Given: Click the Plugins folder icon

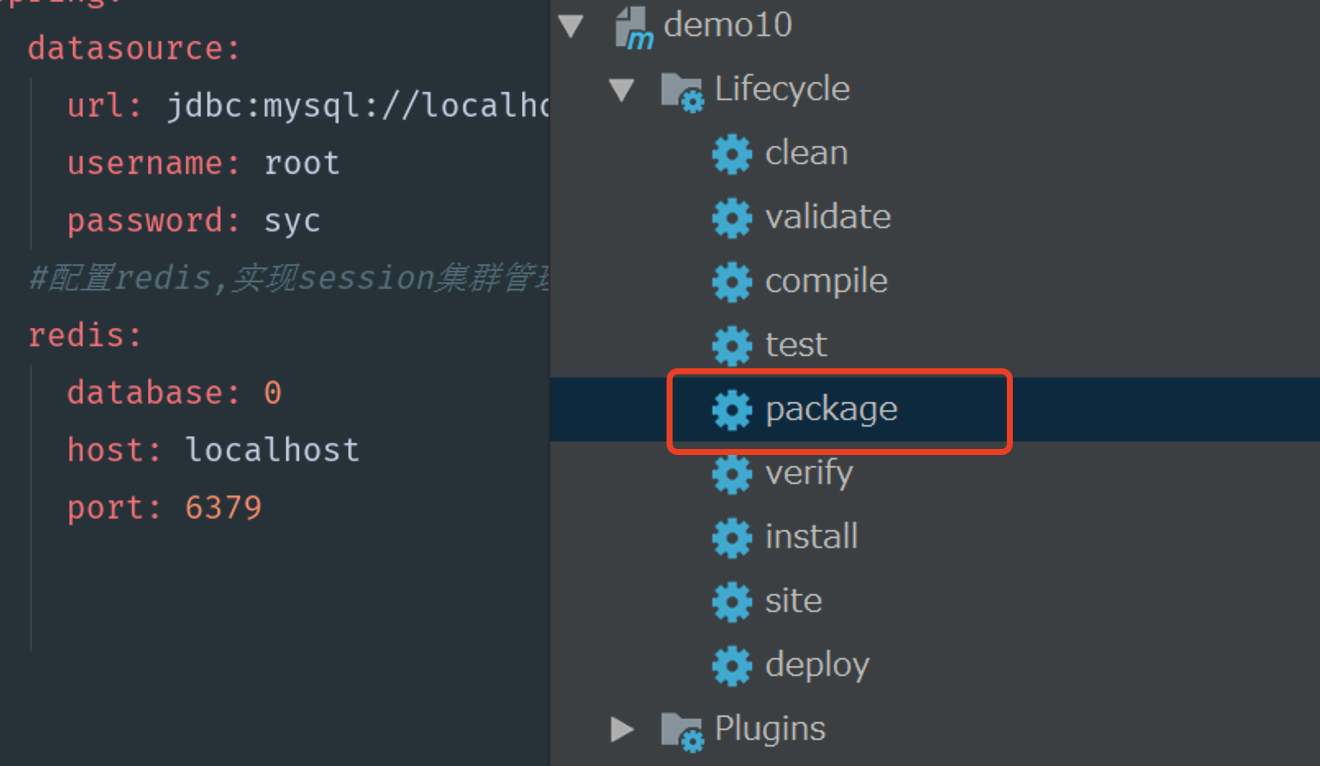Looking at the screenshot, I should point(682,731).
